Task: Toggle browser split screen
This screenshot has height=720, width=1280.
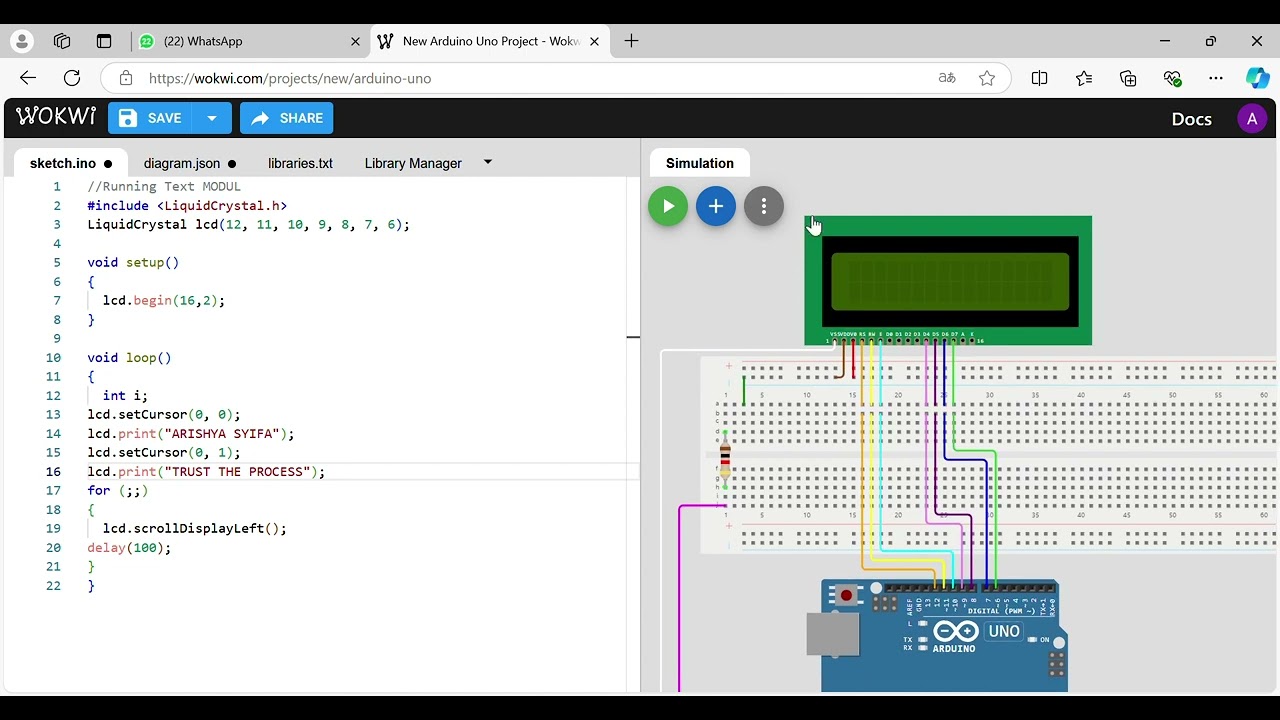Action: (x=1039, y=78)
